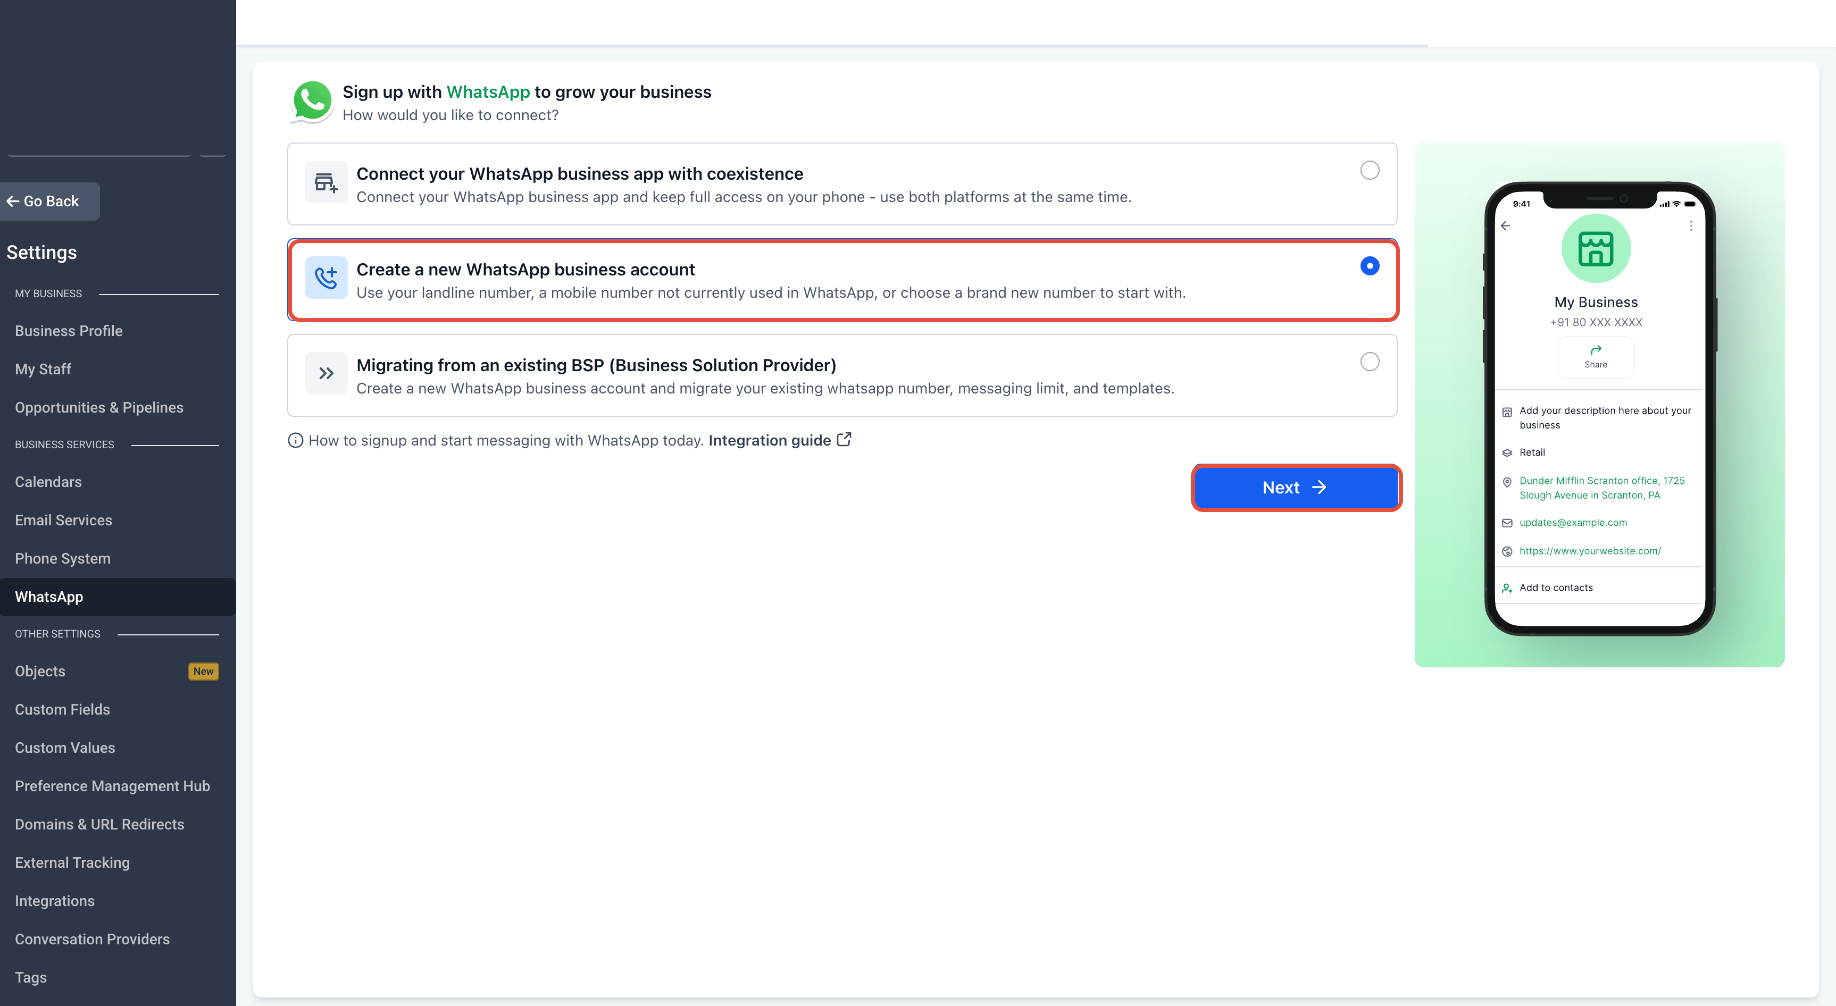Click the coexistence option card title
The height and width of the screenshot is (1006, 1836).
tap(580, 174)
